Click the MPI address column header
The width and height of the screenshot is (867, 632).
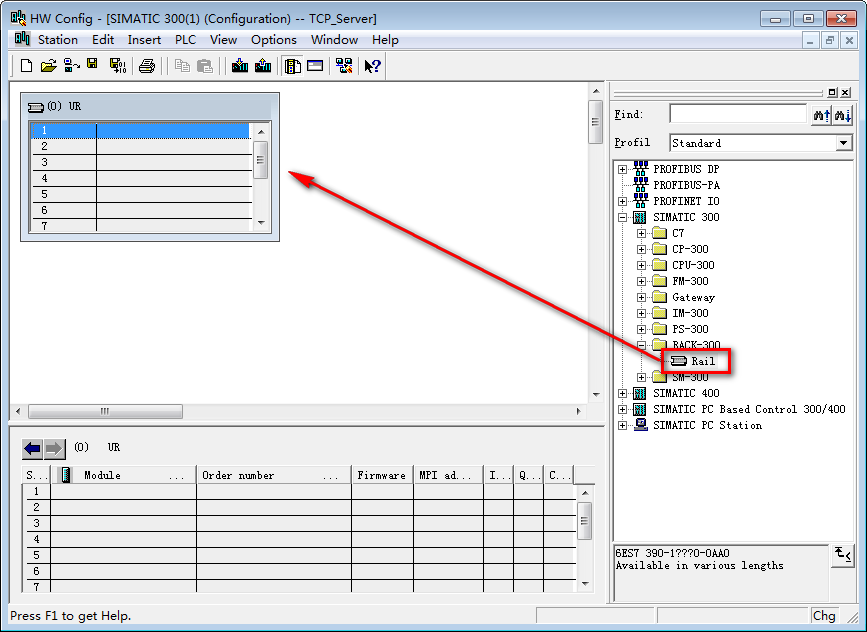[448, 476]
